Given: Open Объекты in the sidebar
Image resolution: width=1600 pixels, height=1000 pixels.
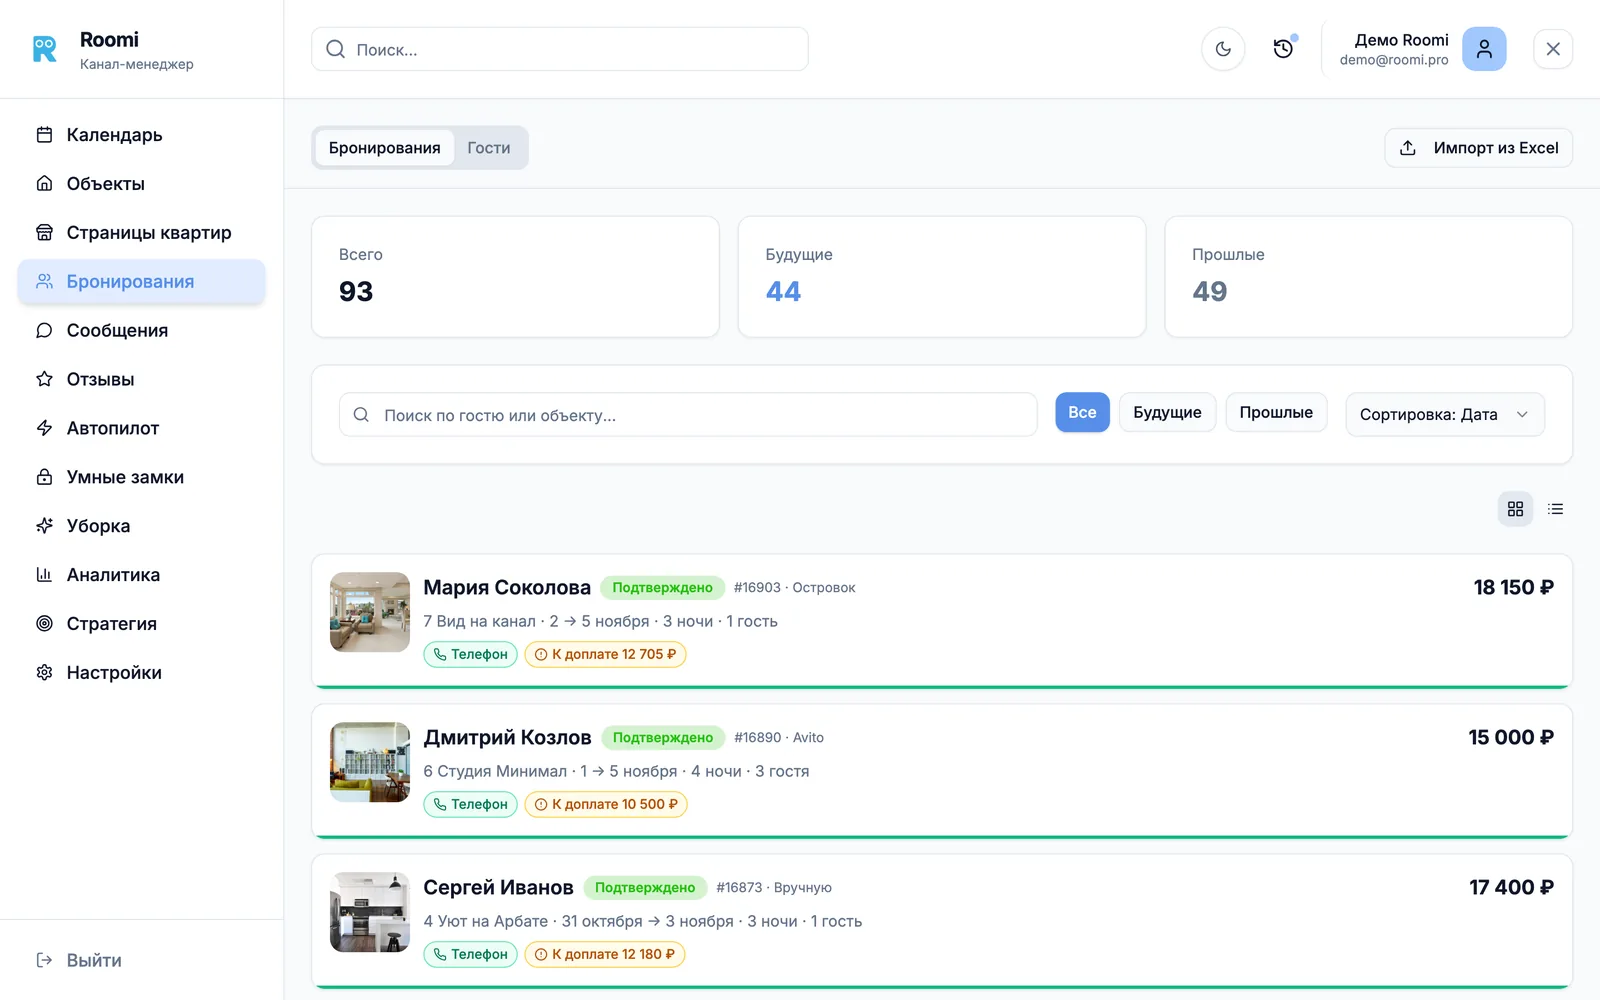Looking at the screenshot, I should tap(141, 184).
